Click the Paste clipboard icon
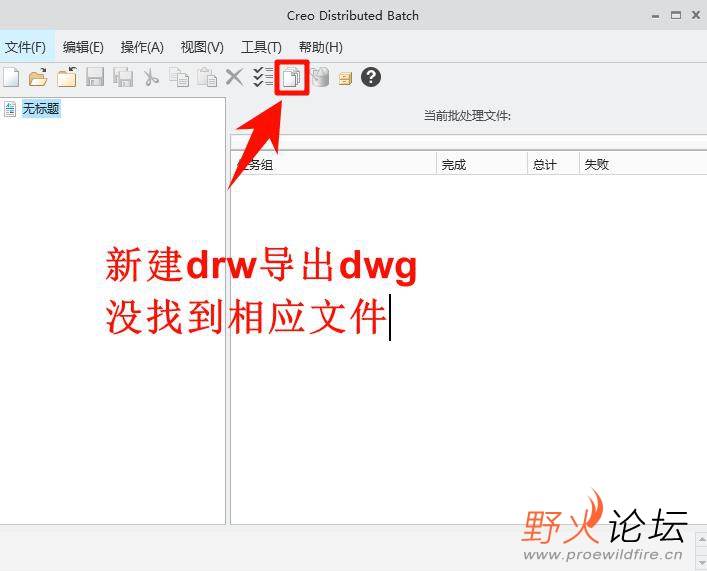Screen dimensions: 707x571 point(207,77)
